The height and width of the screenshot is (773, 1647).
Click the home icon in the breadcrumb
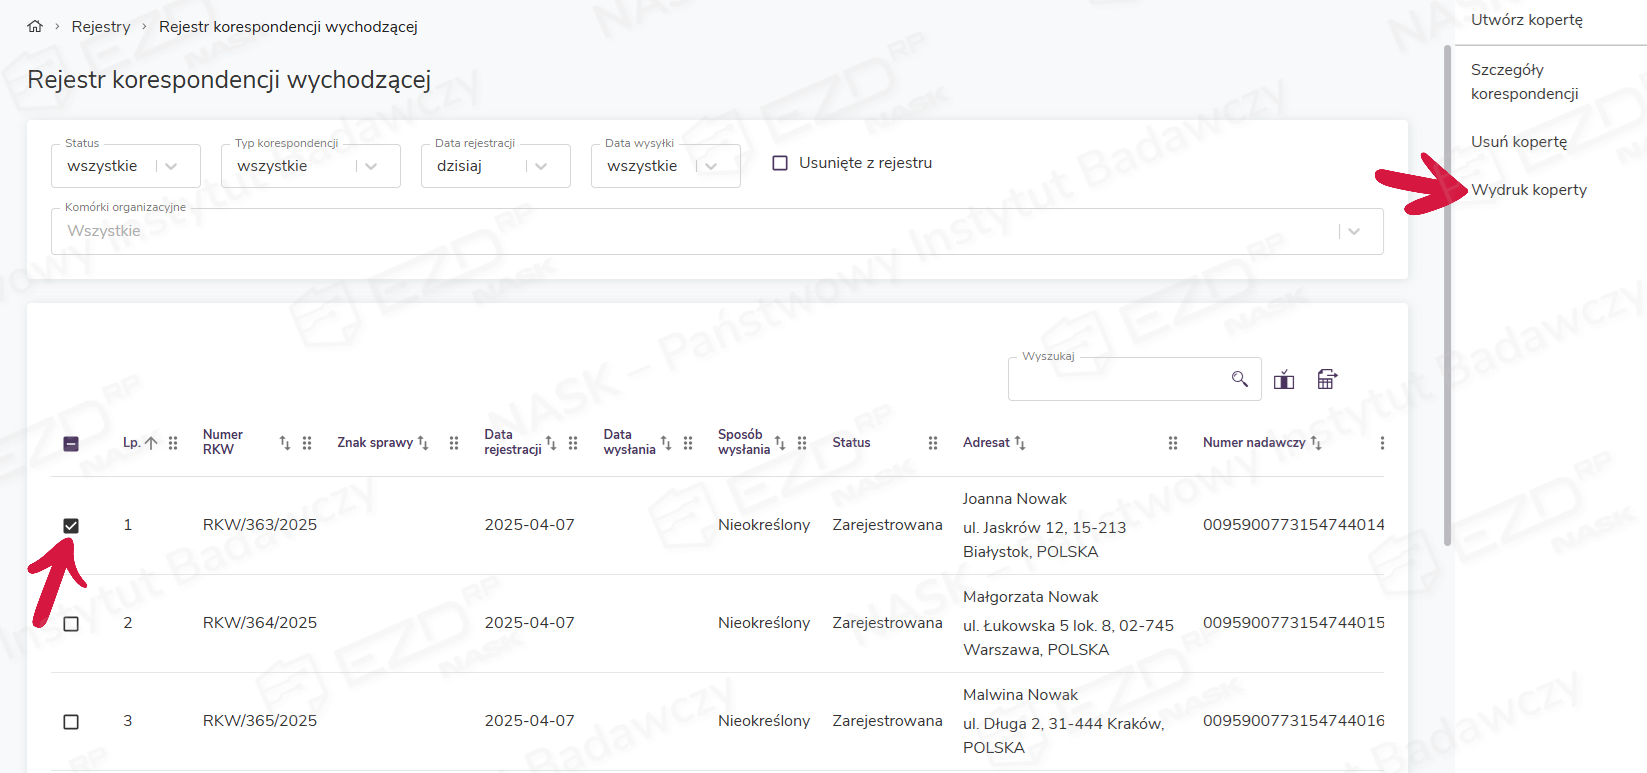[x=35, y=27]
